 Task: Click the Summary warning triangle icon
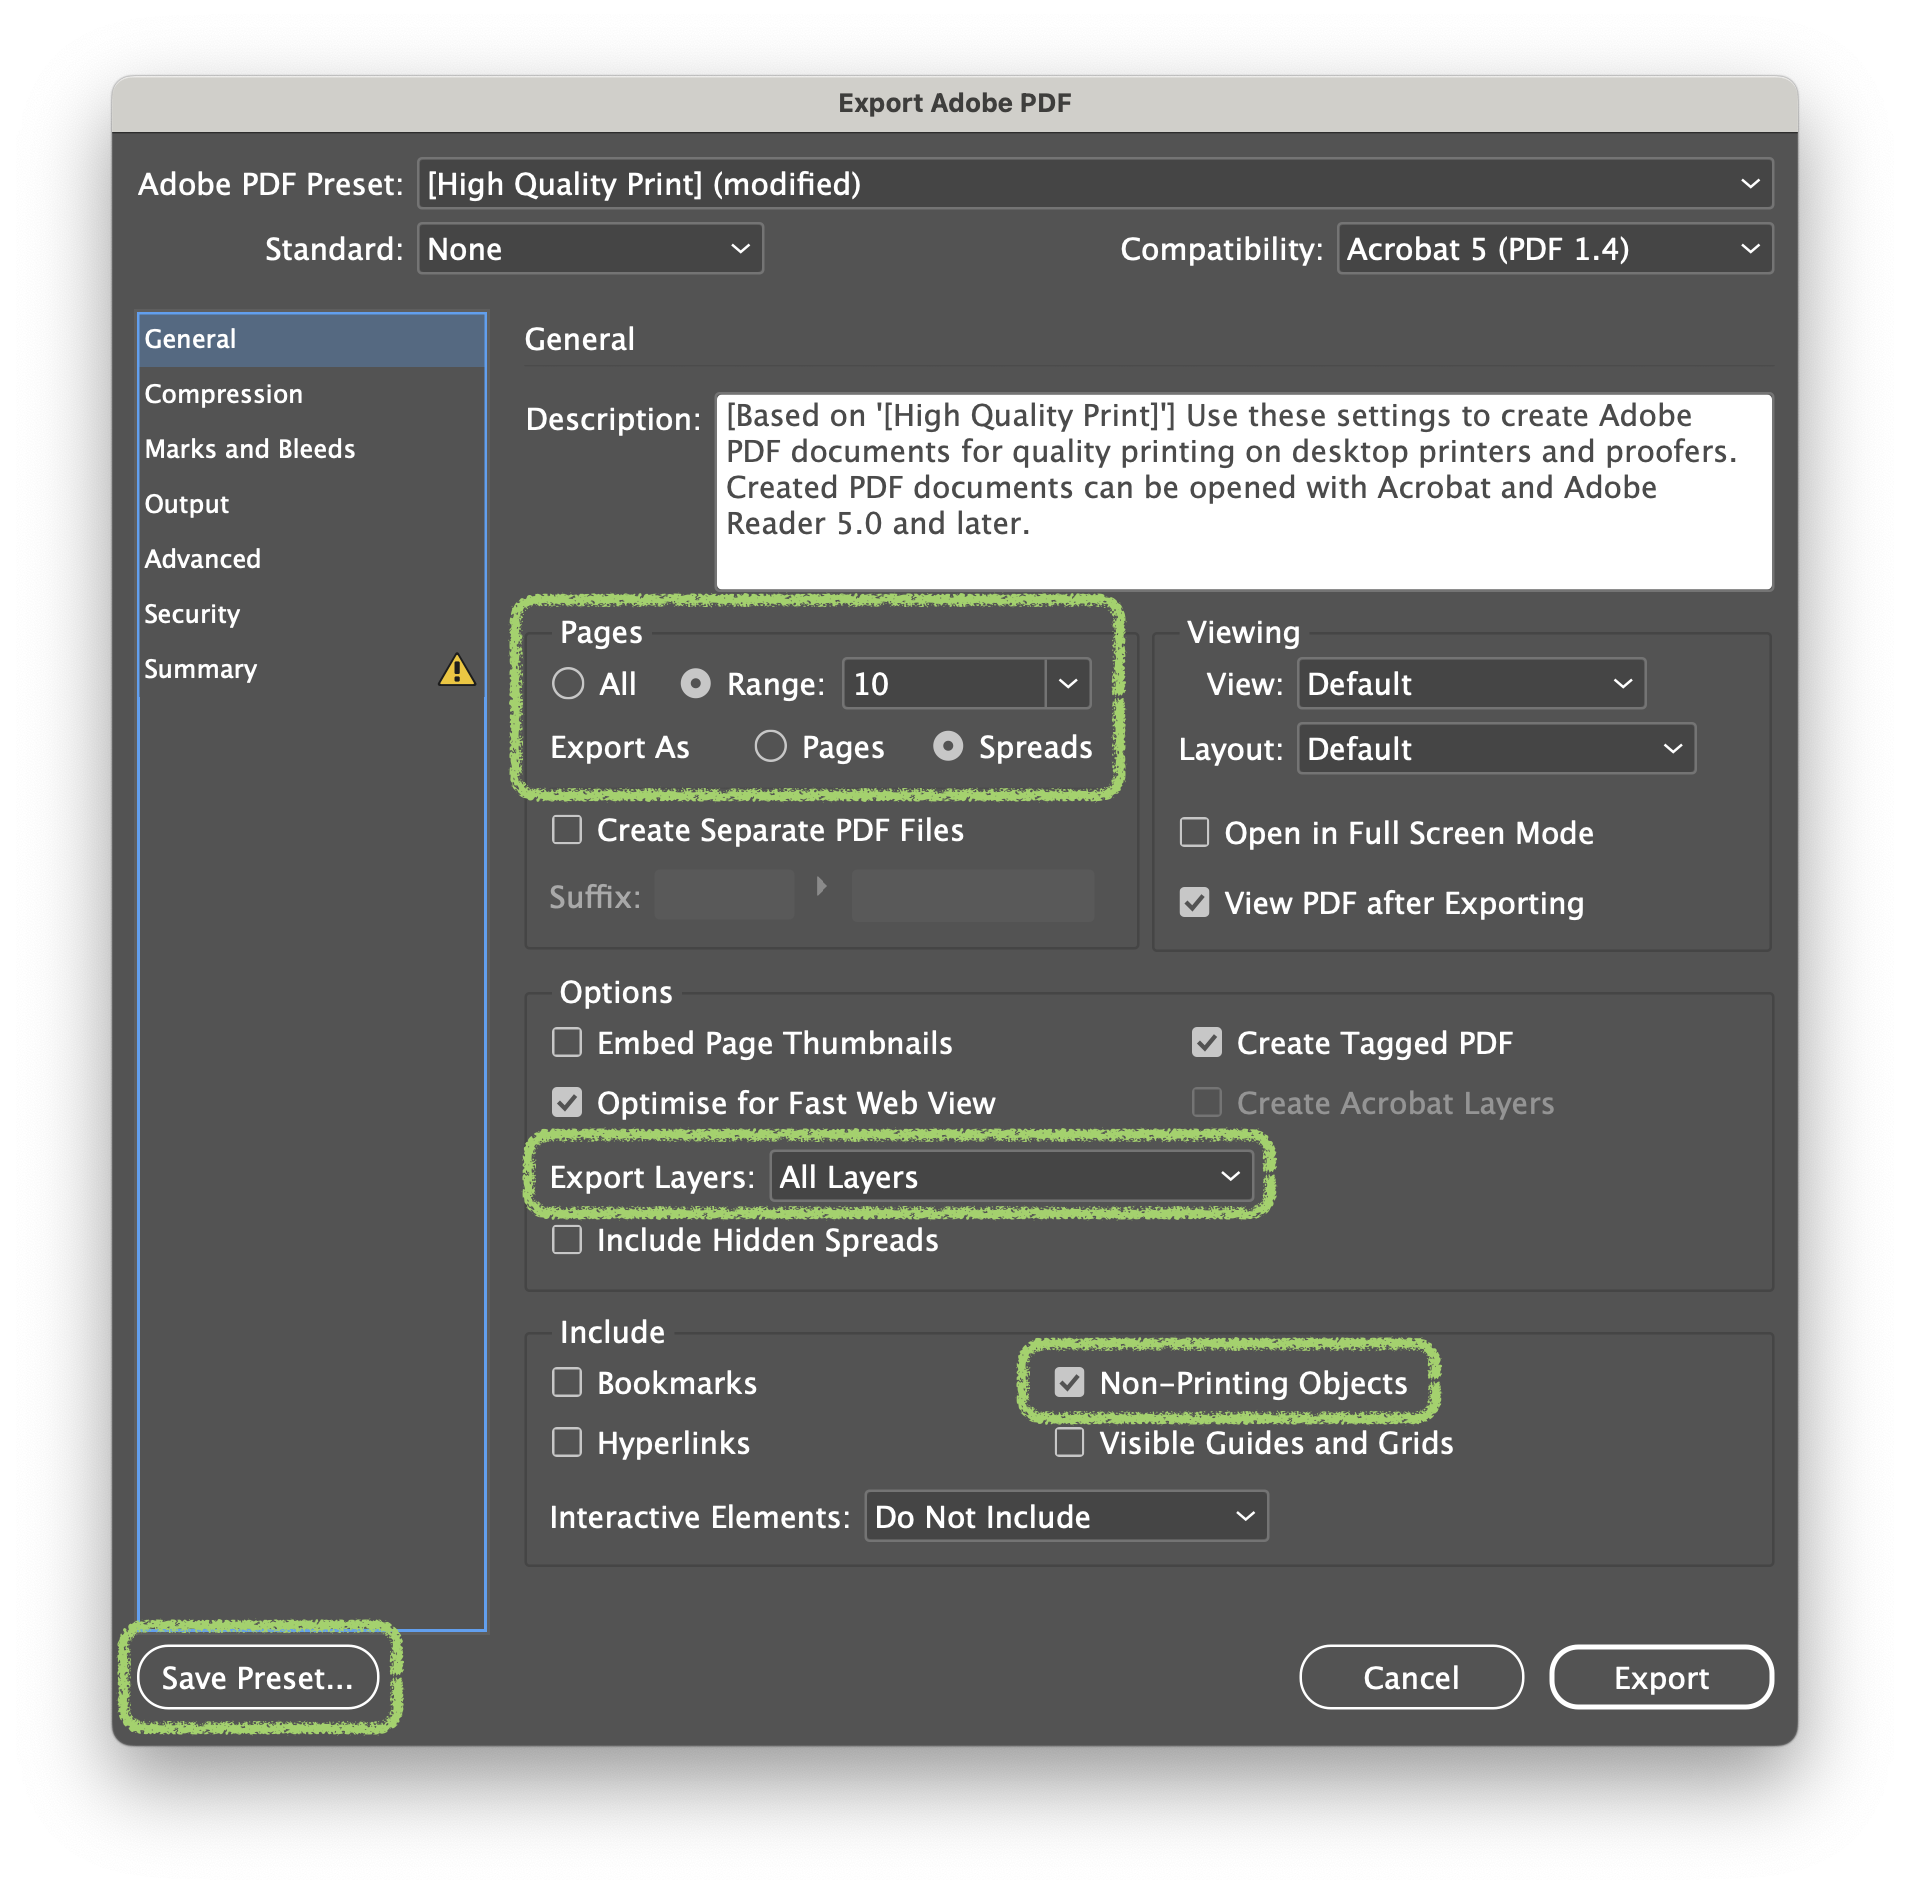pyautogui.click(x=457, y=669)
